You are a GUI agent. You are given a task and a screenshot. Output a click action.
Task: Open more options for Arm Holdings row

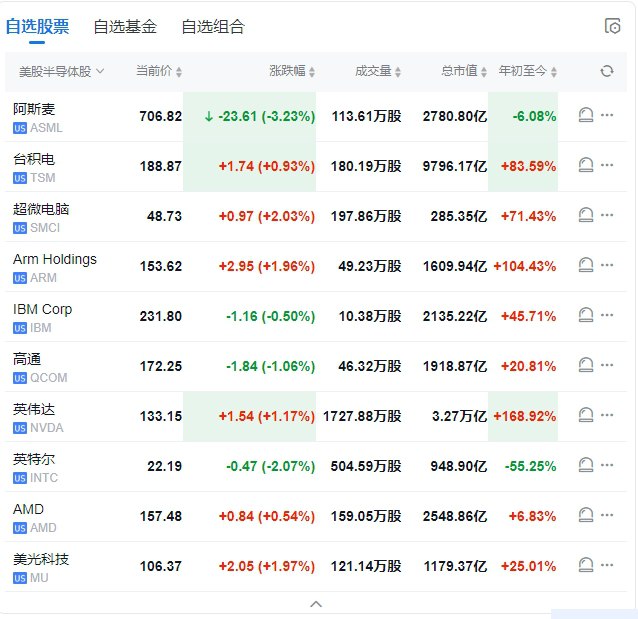tap(607, 265)
